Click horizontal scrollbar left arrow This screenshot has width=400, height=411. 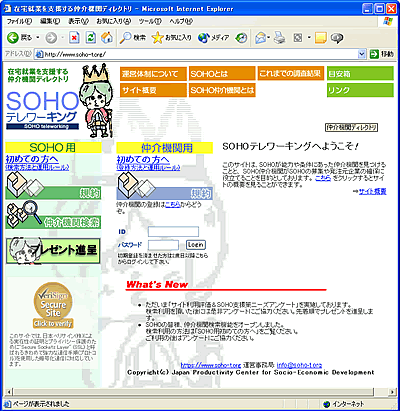9,392
